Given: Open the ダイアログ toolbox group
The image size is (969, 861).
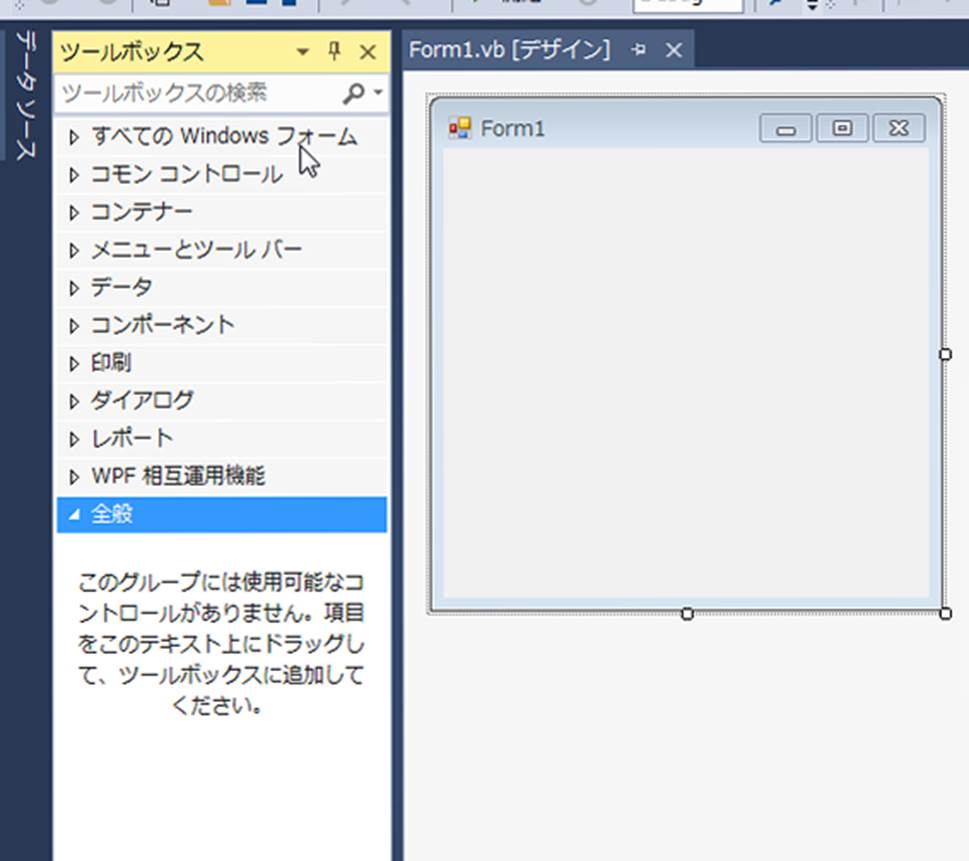Looking at the screenshot, I should [x=142, y=401].
